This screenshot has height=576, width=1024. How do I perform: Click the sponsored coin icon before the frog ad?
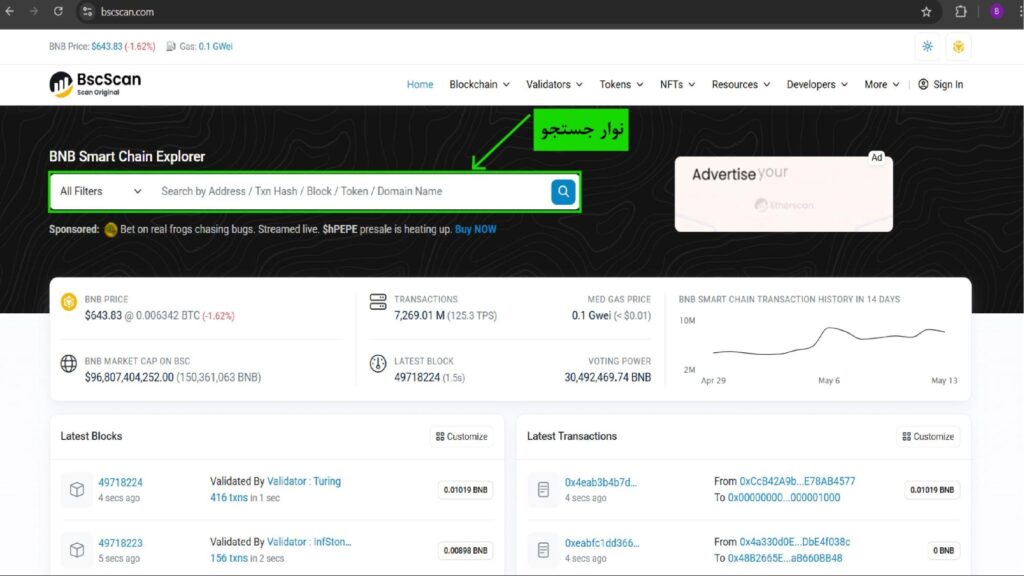(x=110, y=229)
